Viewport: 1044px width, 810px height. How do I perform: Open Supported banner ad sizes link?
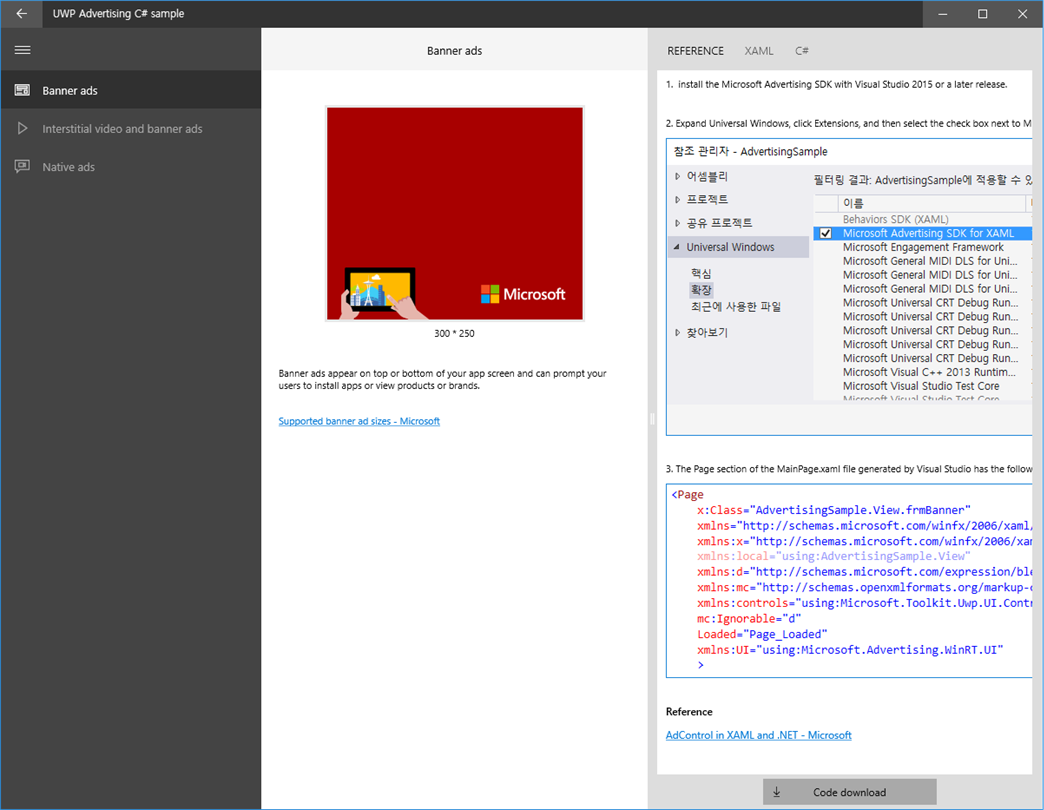[x=359, y=421]
